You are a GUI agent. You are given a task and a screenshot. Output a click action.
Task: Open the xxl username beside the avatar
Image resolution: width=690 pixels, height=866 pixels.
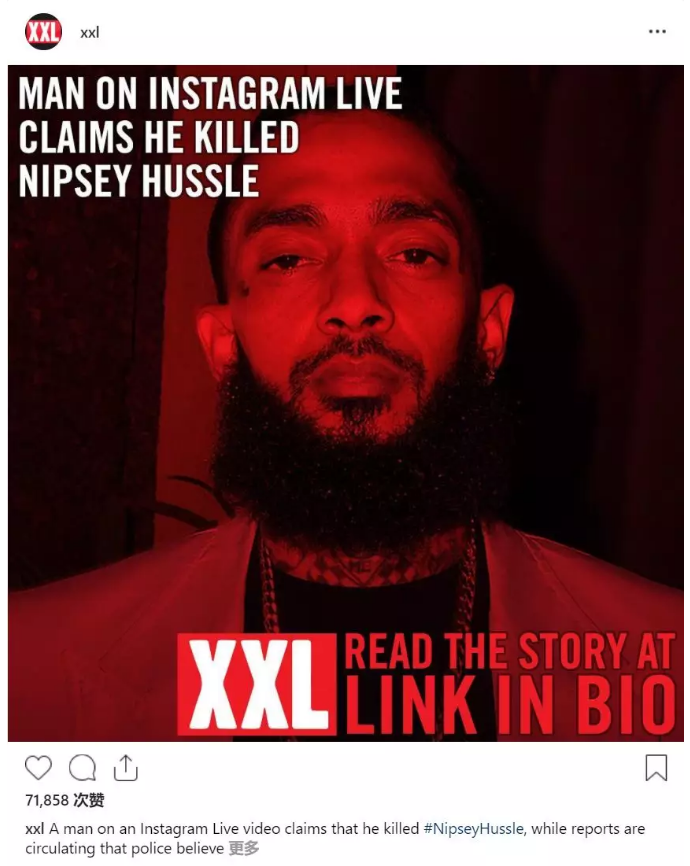click(x=89, y=33)
